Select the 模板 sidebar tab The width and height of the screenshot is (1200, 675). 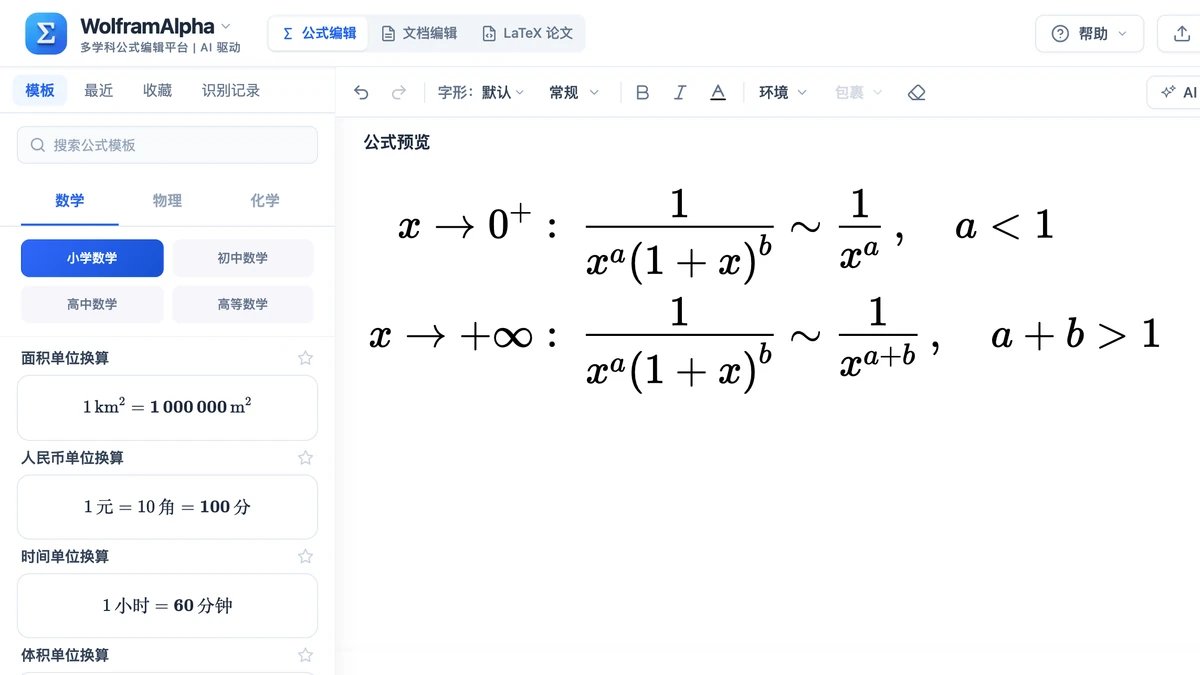(x=40, y=90)
